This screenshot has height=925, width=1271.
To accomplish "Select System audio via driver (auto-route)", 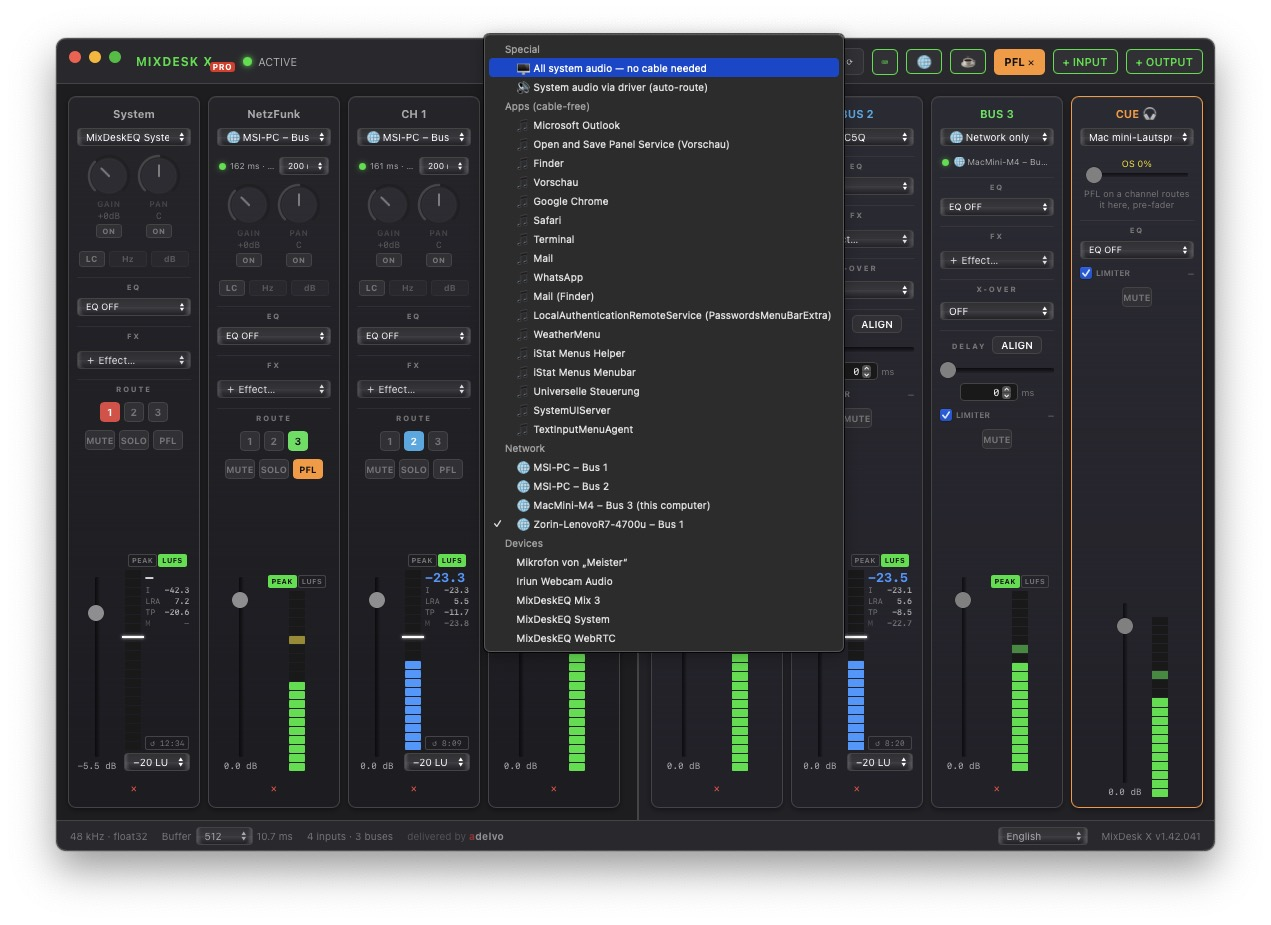I will 664,87.
